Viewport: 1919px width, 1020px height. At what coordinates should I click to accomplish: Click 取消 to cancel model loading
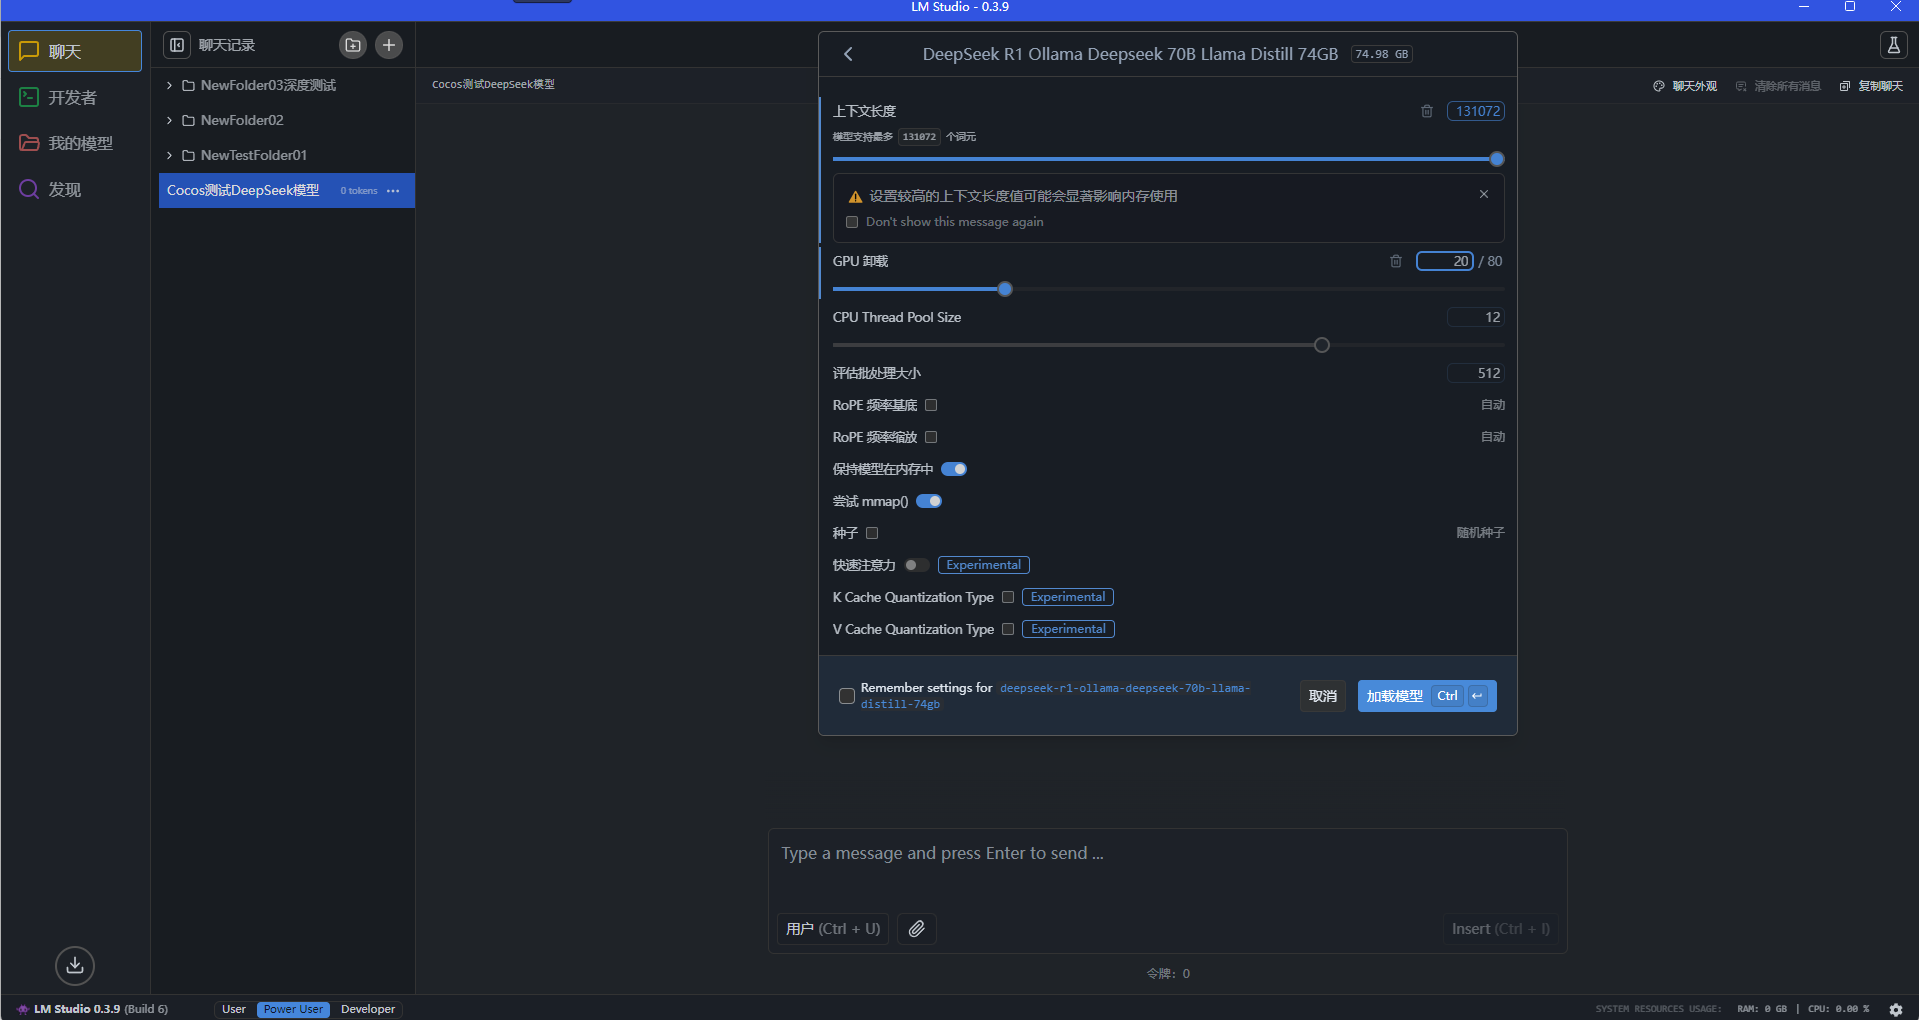point(1323,696)
